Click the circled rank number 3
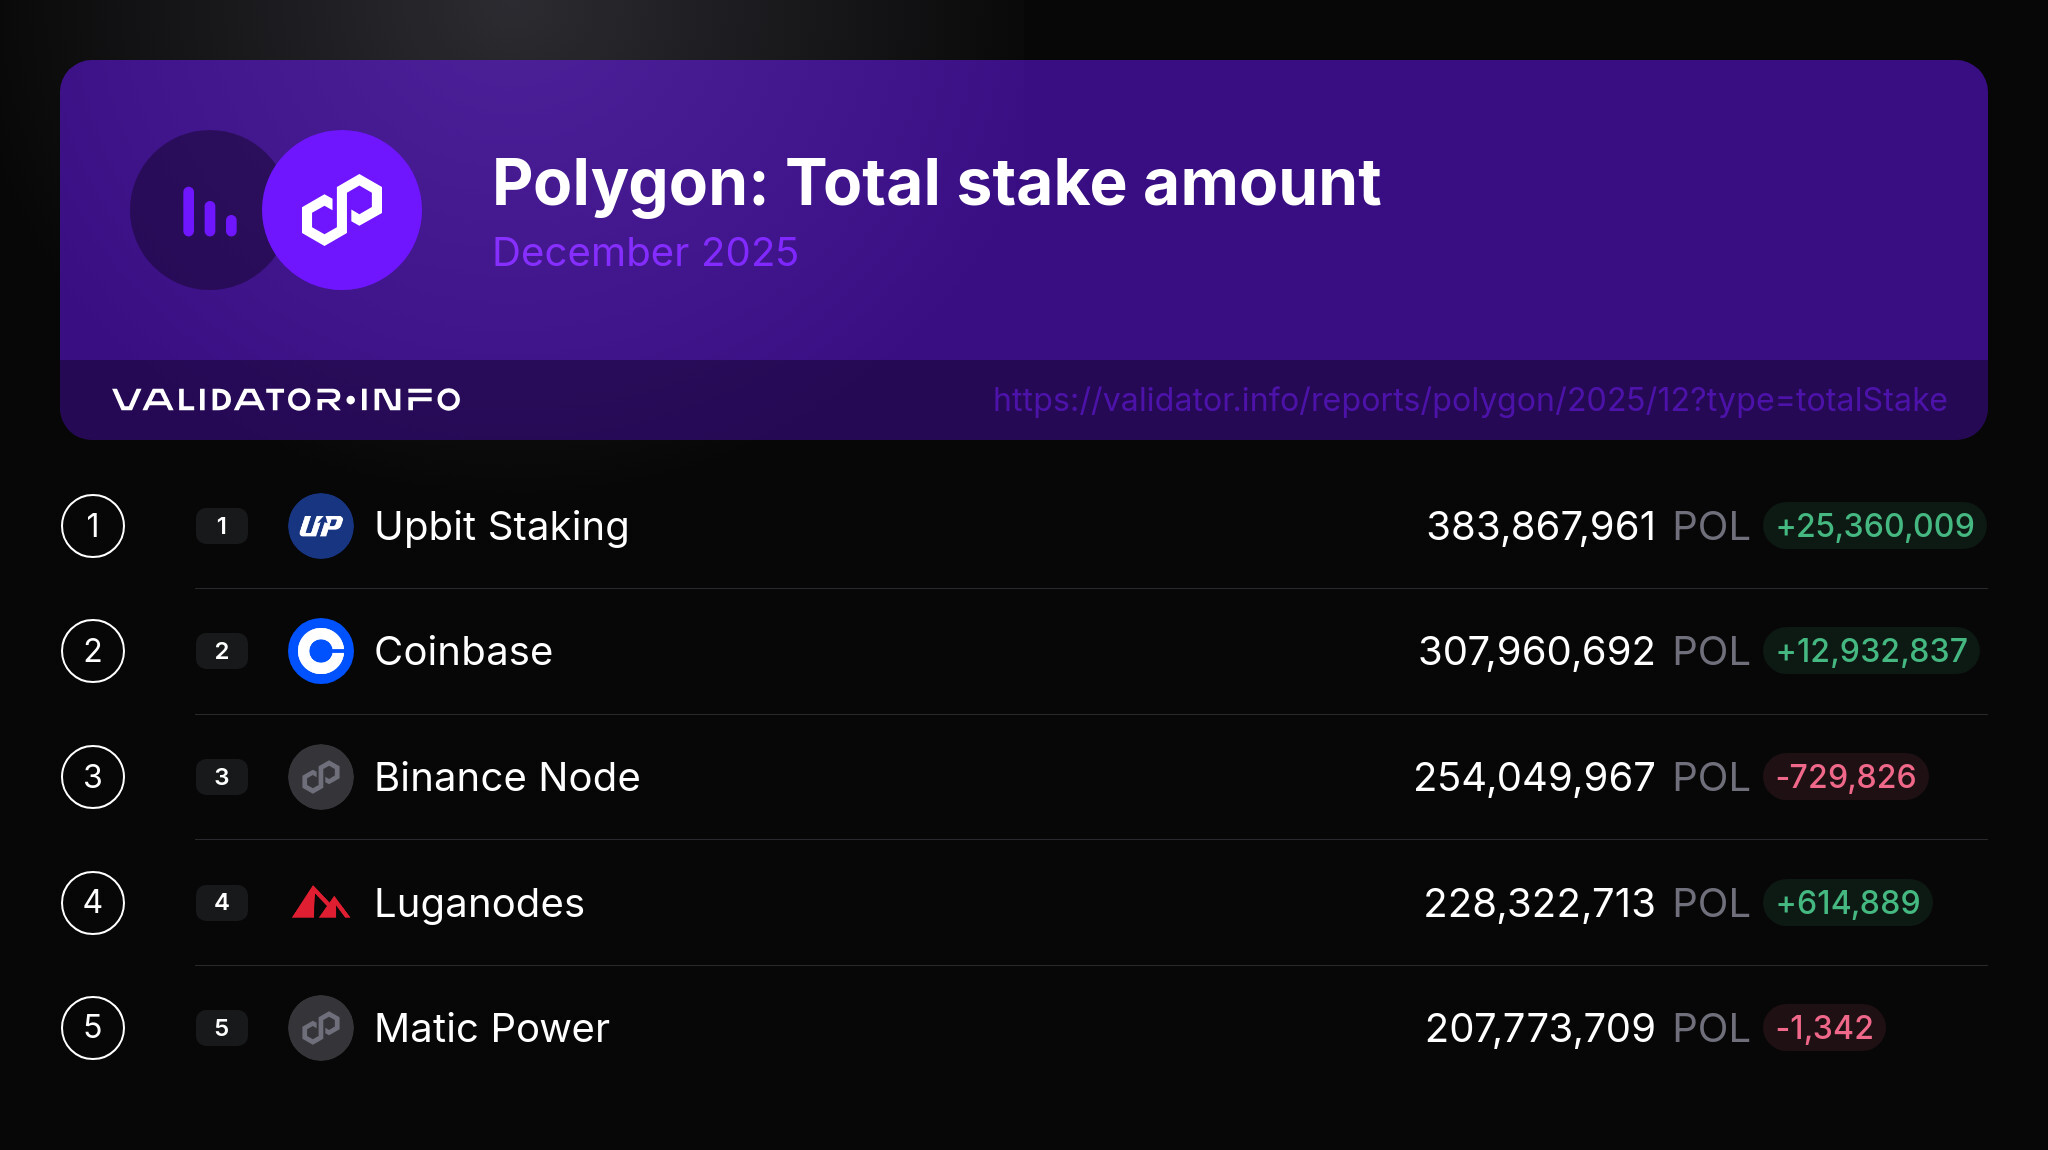Image resolution: width=2048 pixels, height=1150 pixels. 93,777
